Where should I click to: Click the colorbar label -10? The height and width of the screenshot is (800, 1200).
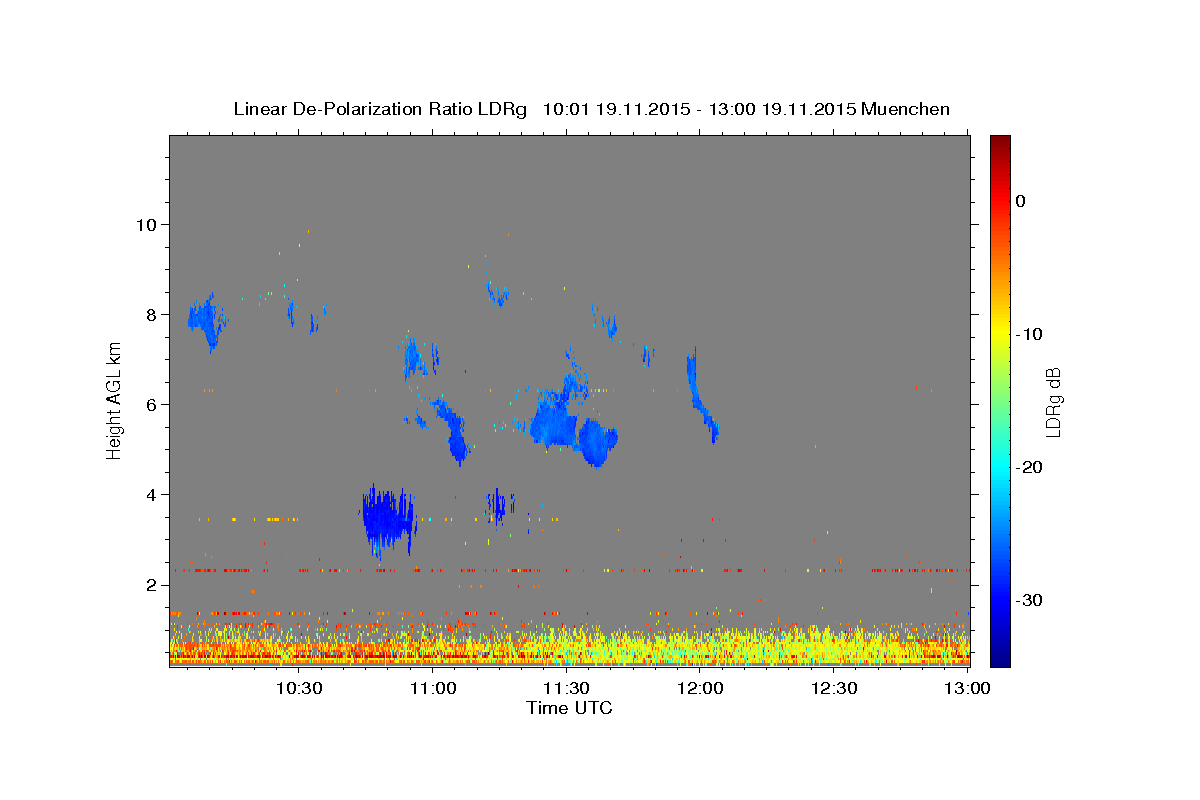[1028, 334]
